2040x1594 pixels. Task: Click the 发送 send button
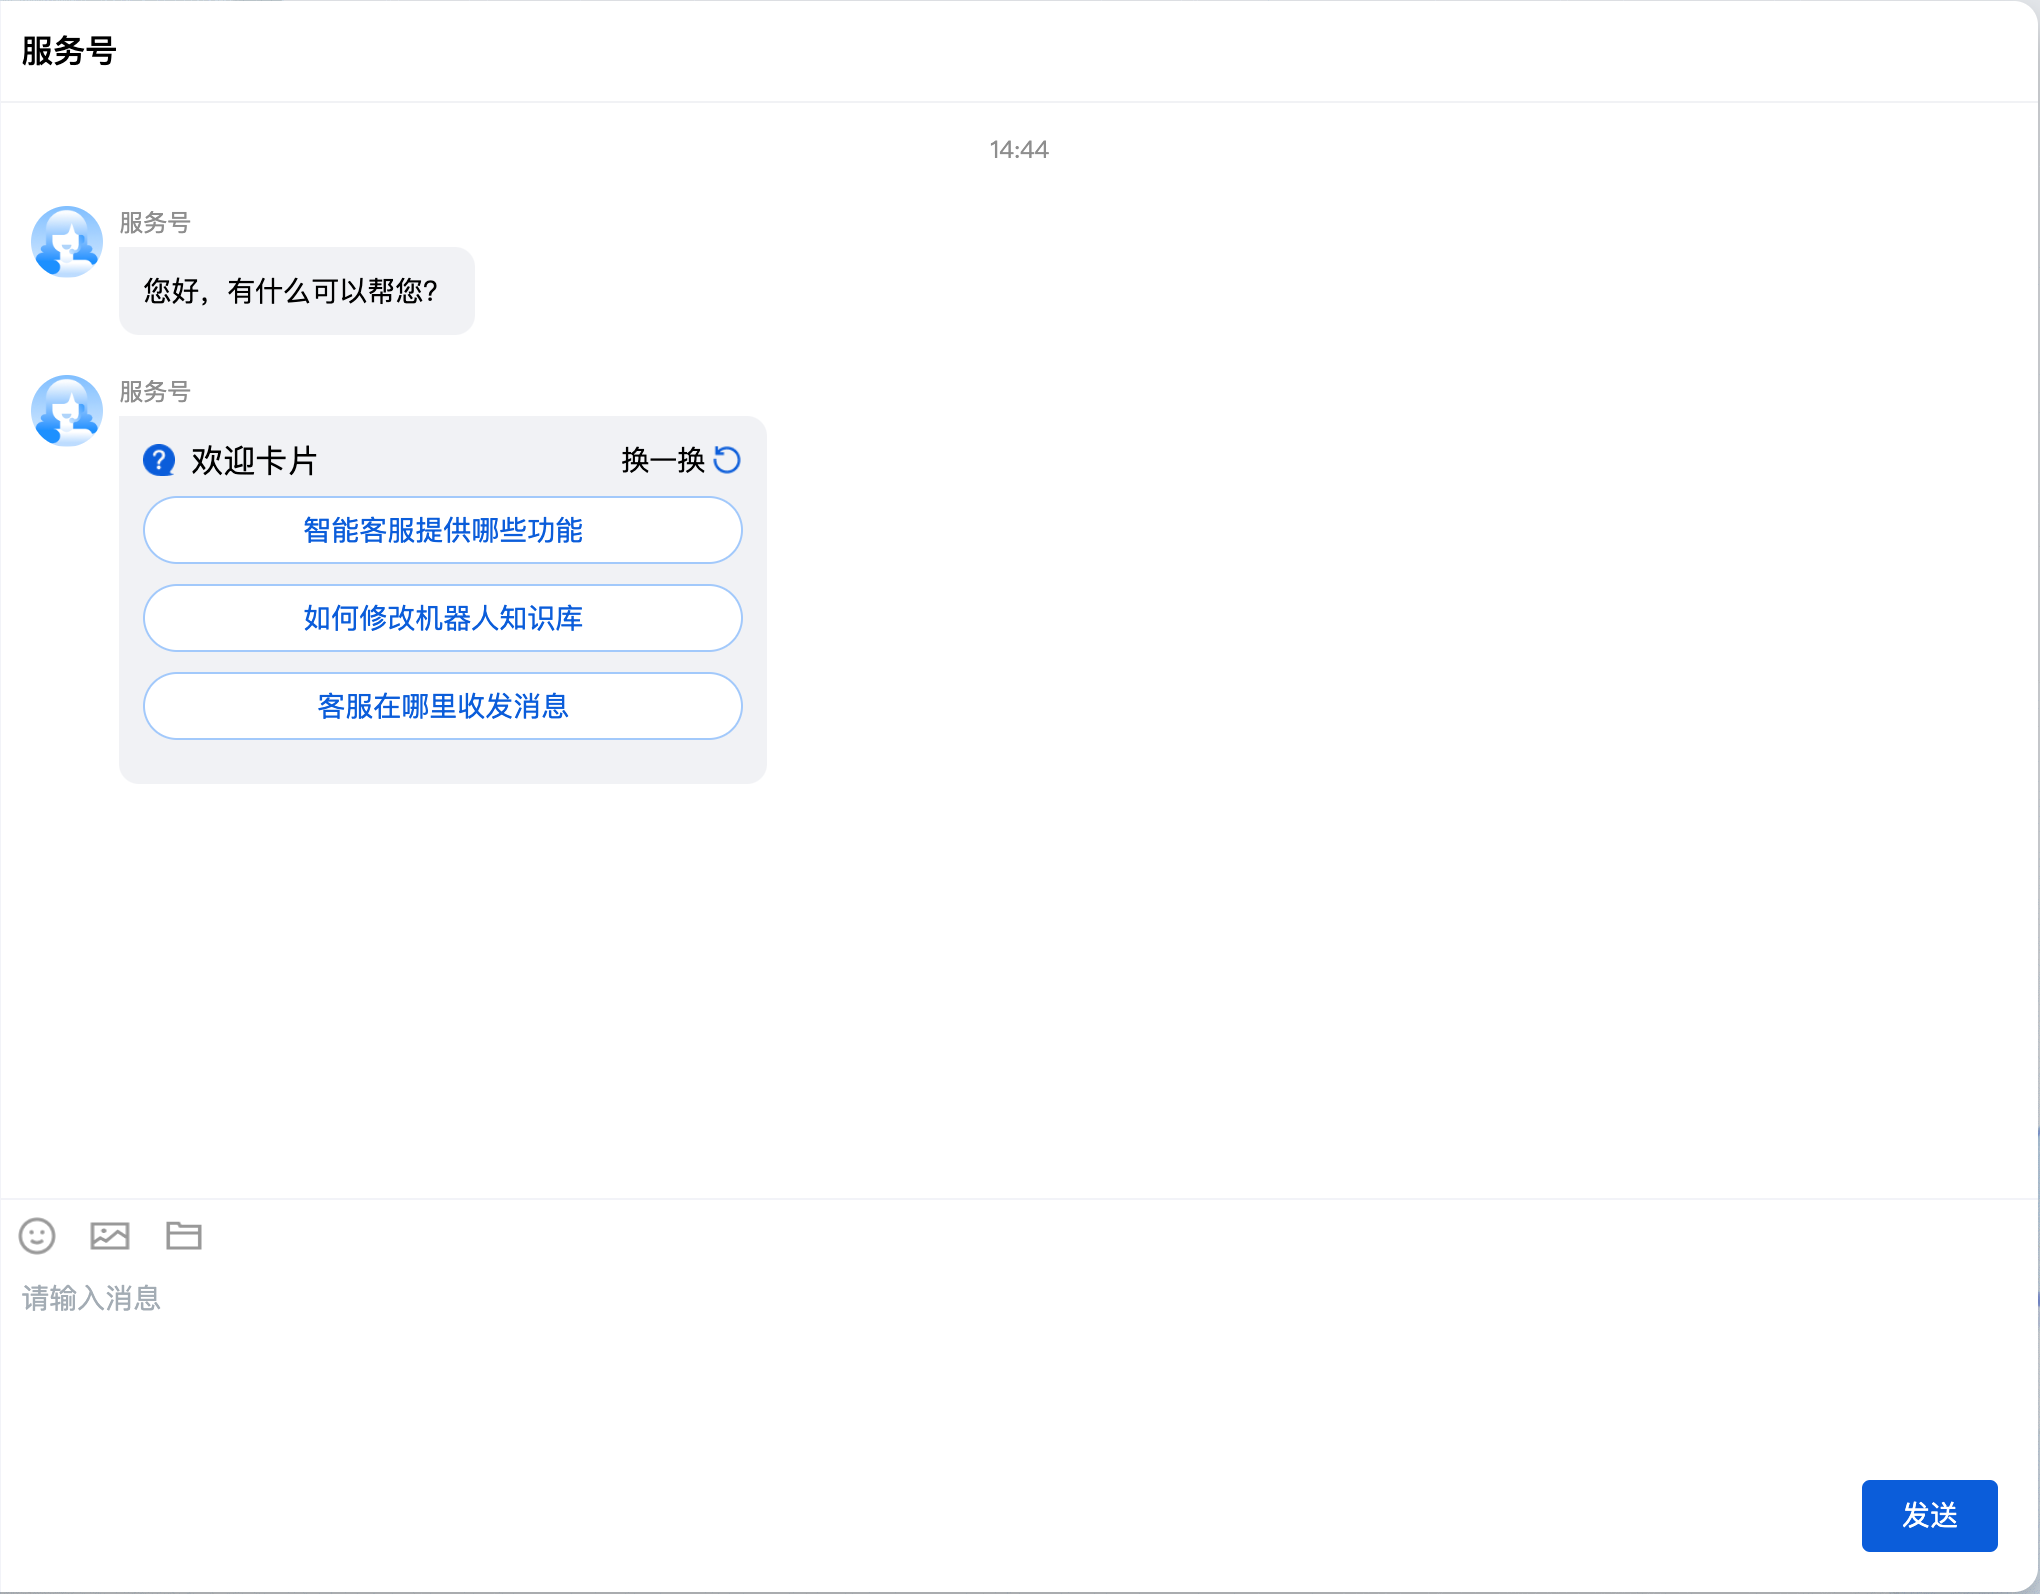(x=1929, y=1516)
